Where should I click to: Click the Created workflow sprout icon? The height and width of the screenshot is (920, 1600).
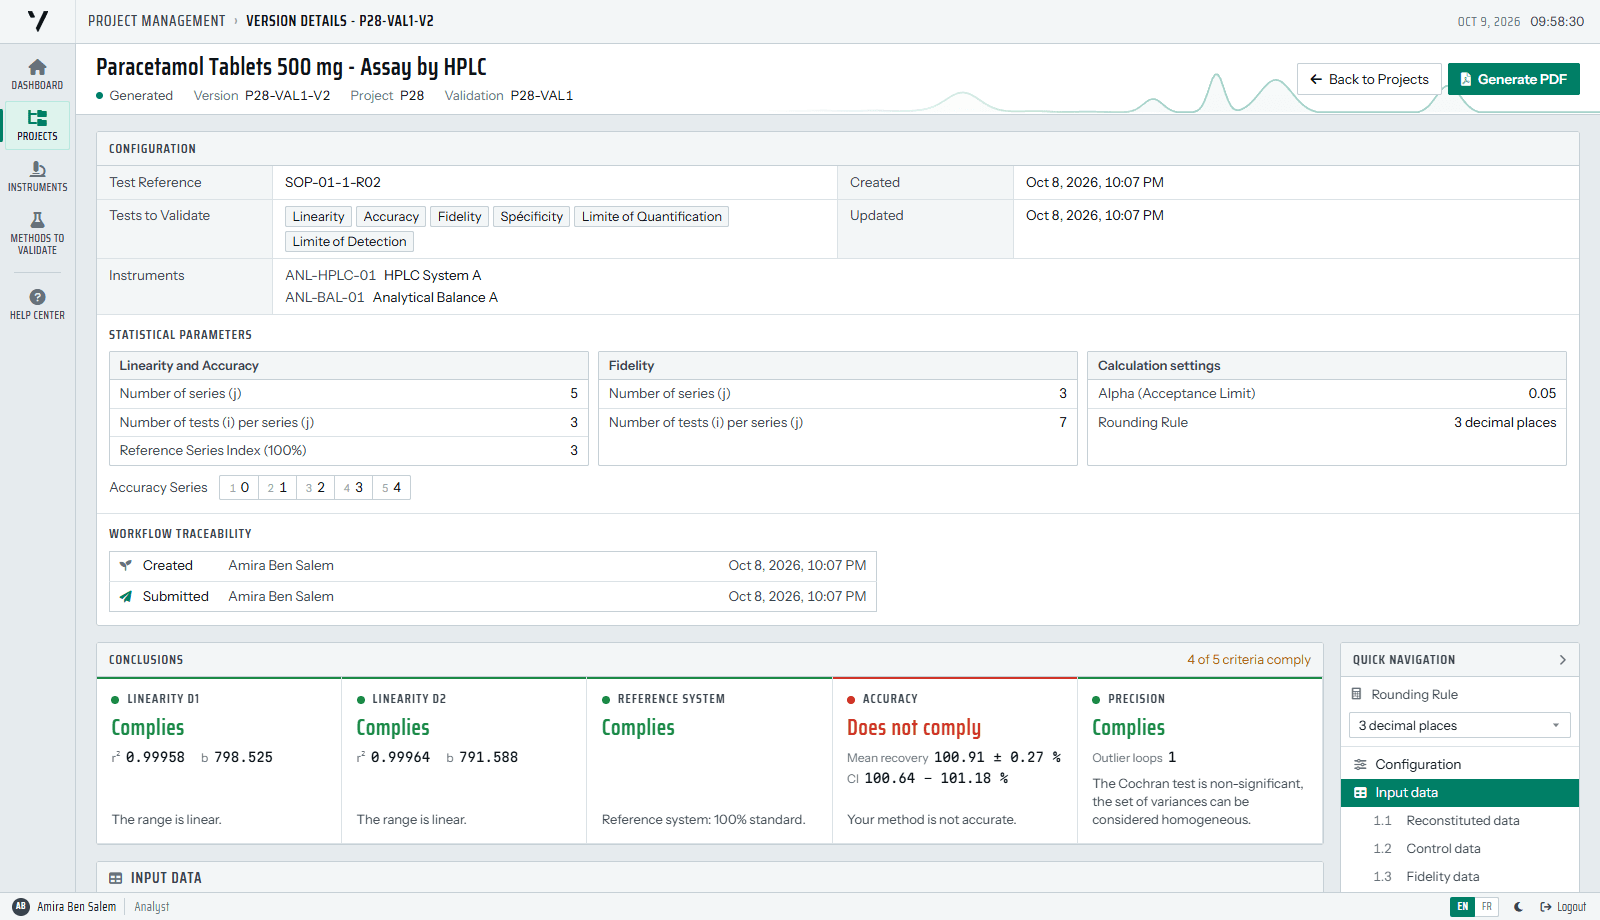point(126,565)
